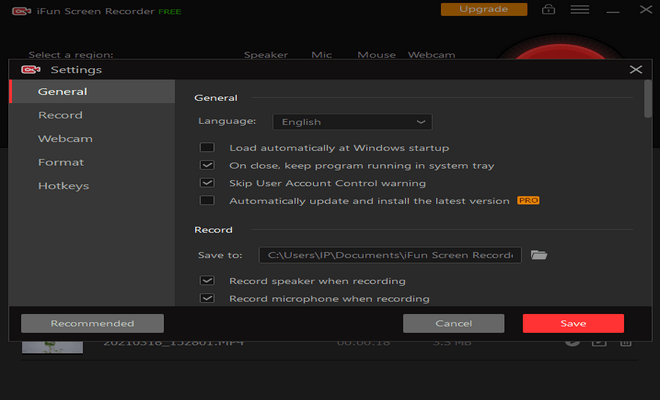
Task: Close the Settings dialog
Action: tap(636, 69)
